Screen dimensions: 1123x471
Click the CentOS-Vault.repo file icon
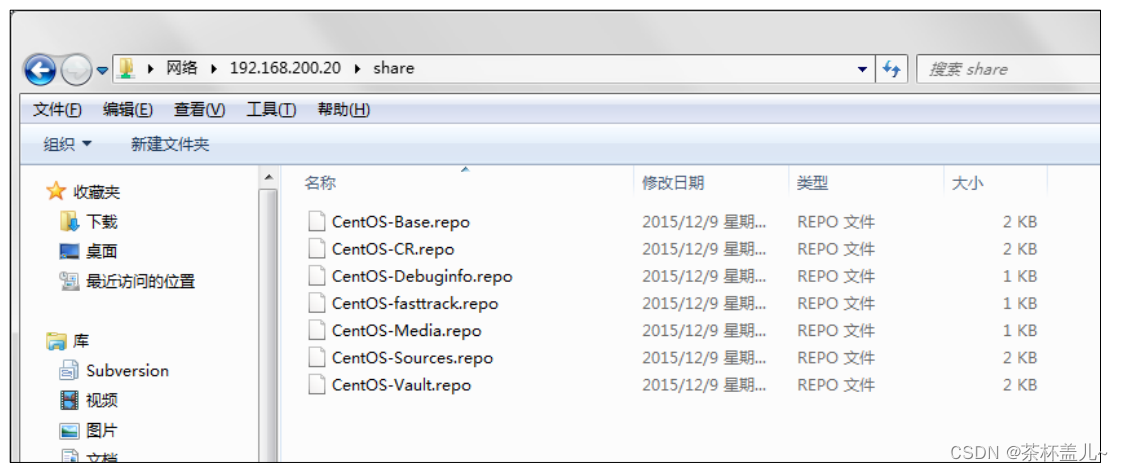pyautogui.click(x=317, y=384)
